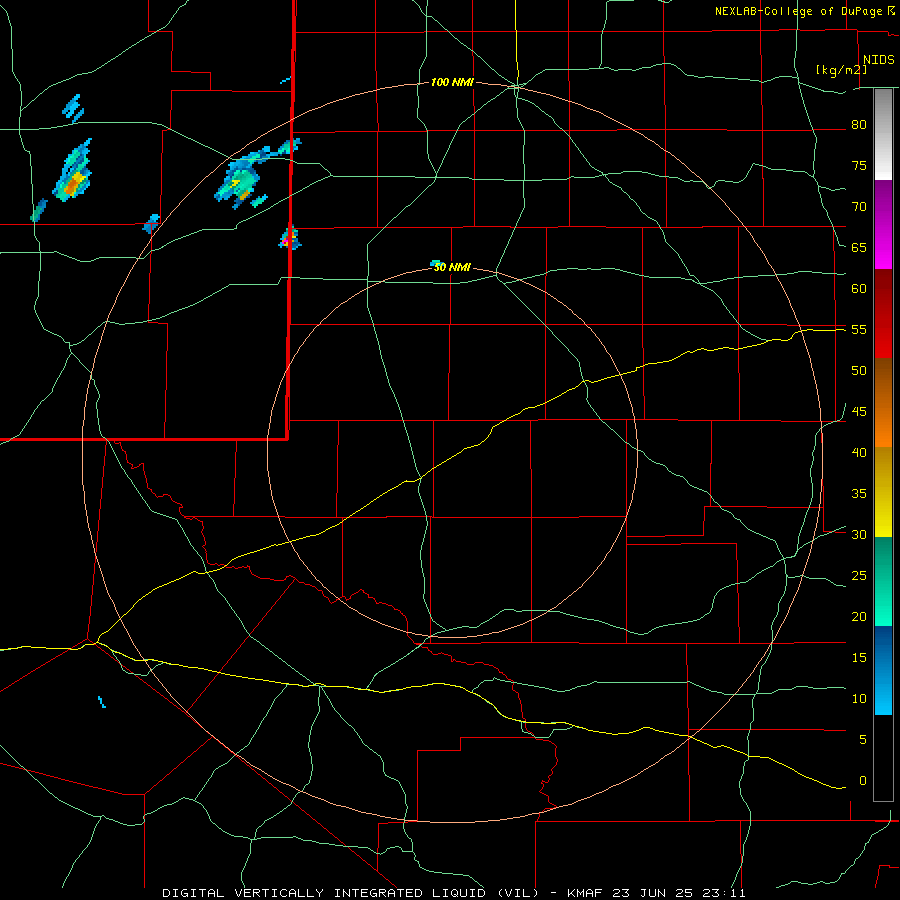This screenshot has width=900, height=900.
Task: Click the 50 value on the color scale
Action: click(x=859, y=371)
